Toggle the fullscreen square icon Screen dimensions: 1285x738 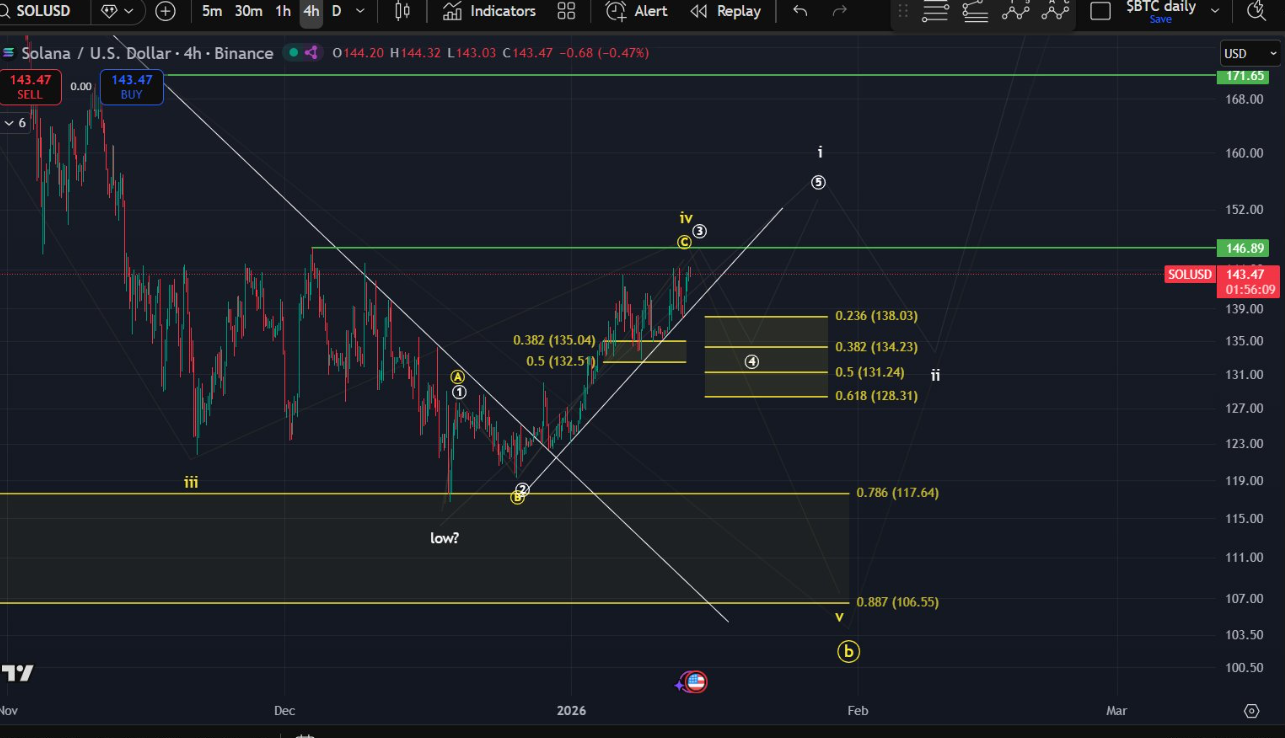pos(1100,11)
